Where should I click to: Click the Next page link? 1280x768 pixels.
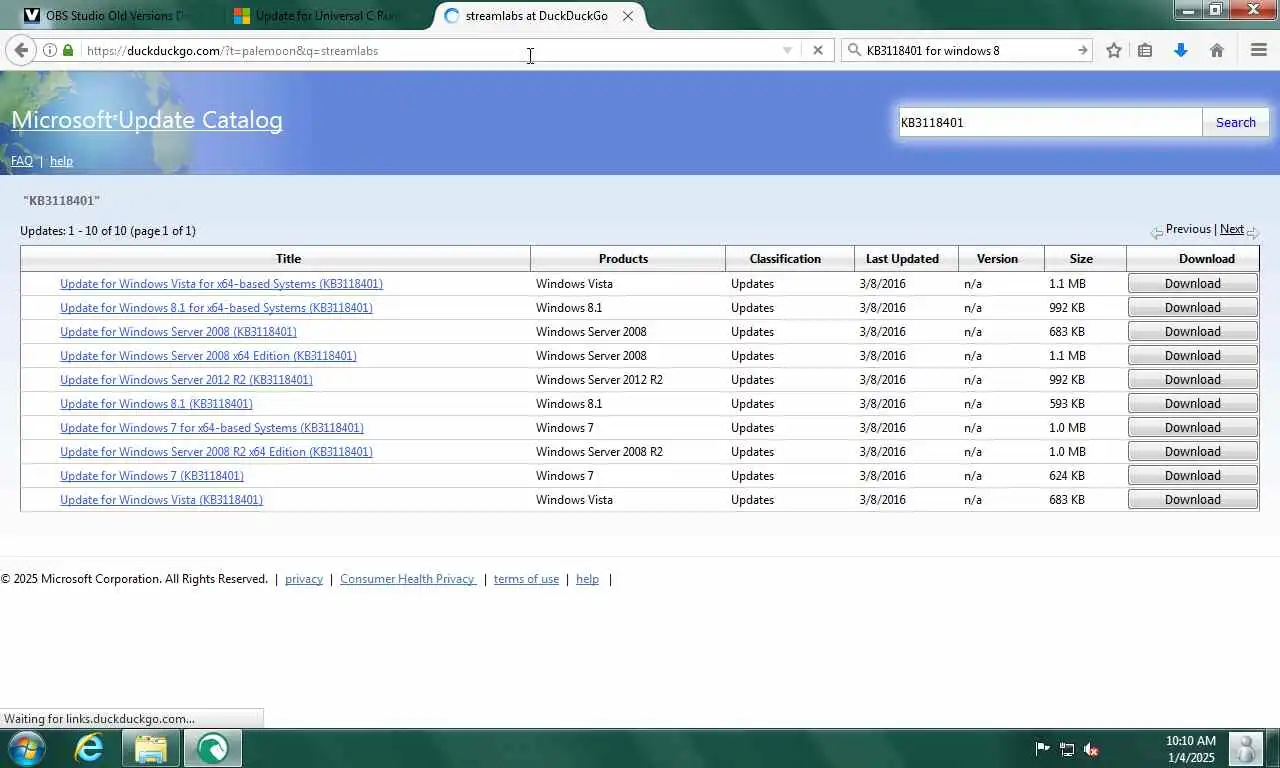(x=1232, y=229)
